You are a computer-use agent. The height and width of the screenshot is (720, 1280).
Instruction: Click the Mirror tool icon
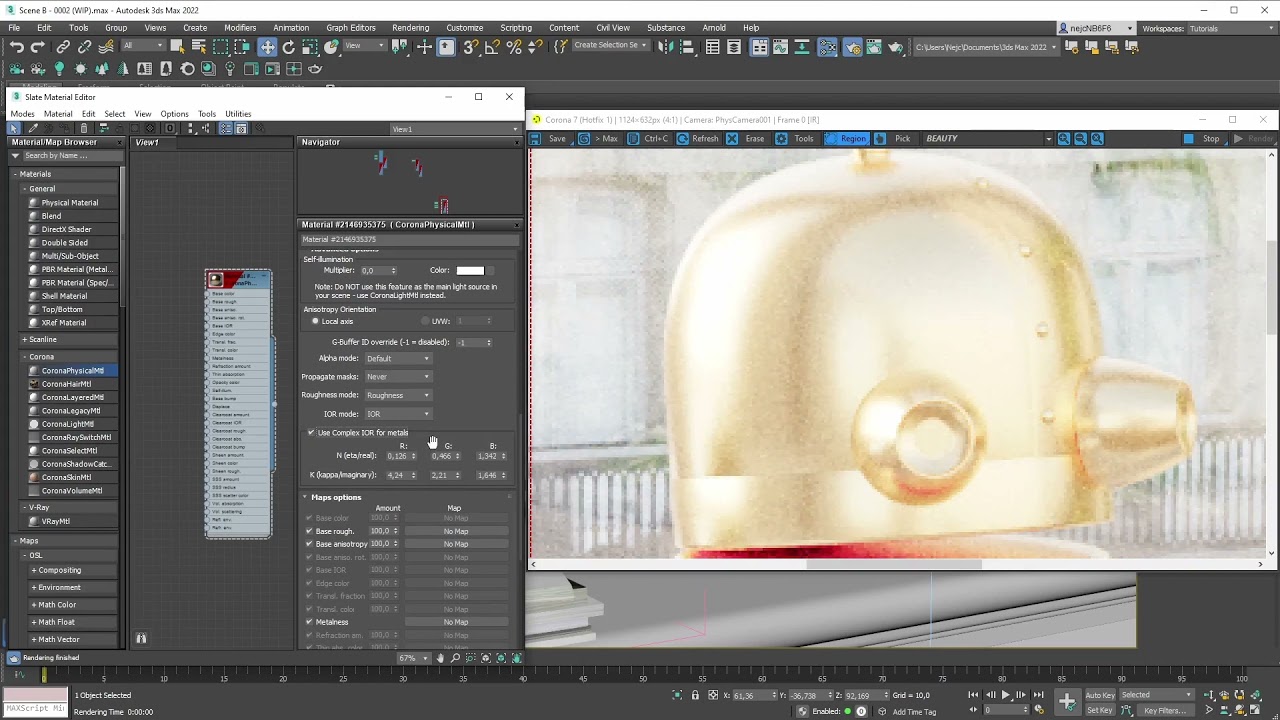click(x=665, y=47)
